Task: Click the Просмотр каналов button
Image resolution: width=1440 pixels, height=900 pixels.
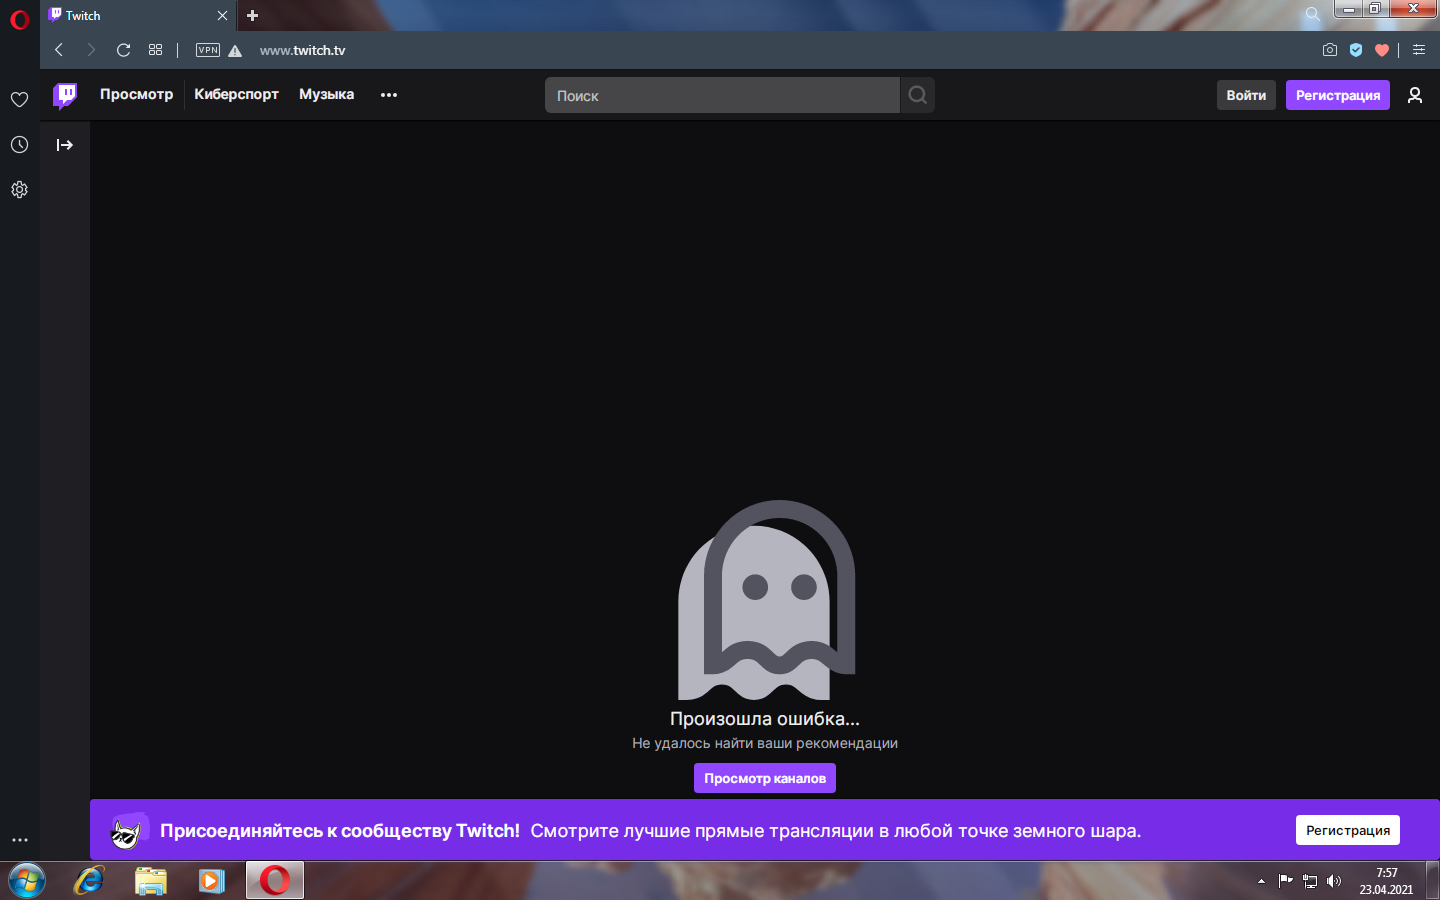Action: pos(765,778)
